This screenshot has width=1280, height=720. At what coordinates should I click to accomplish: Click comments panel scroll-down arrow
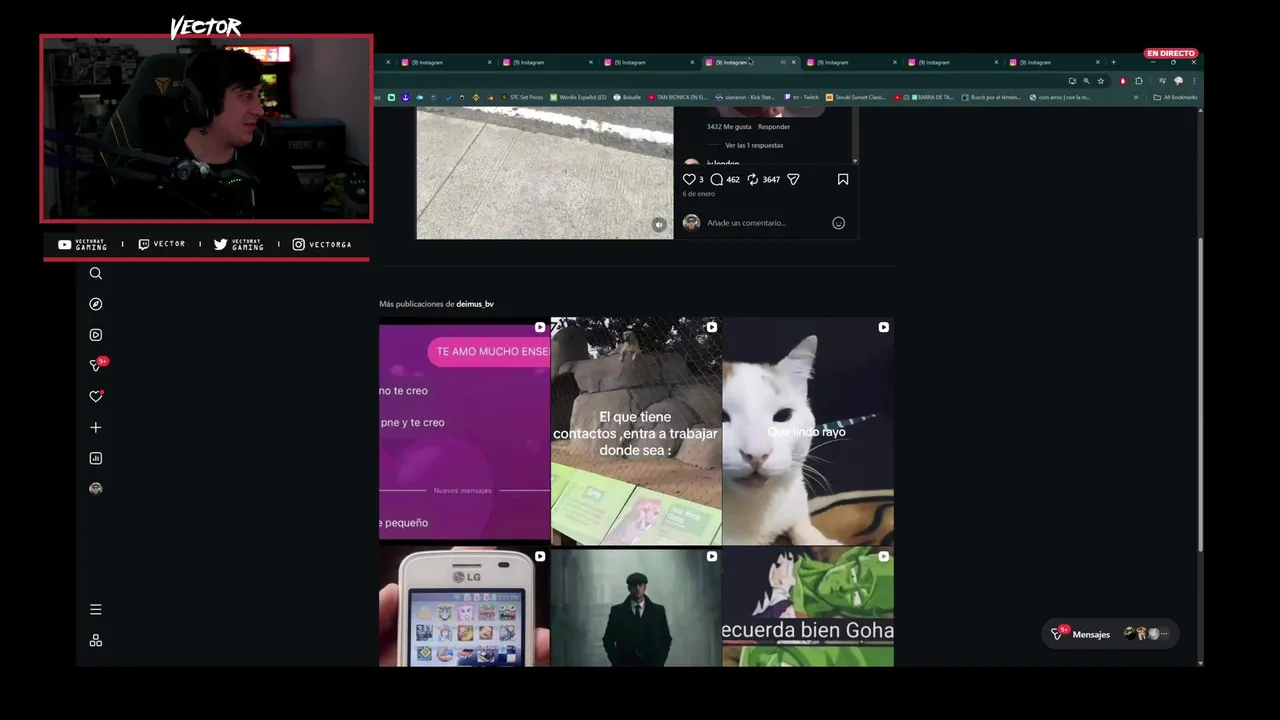coord(854,161)
